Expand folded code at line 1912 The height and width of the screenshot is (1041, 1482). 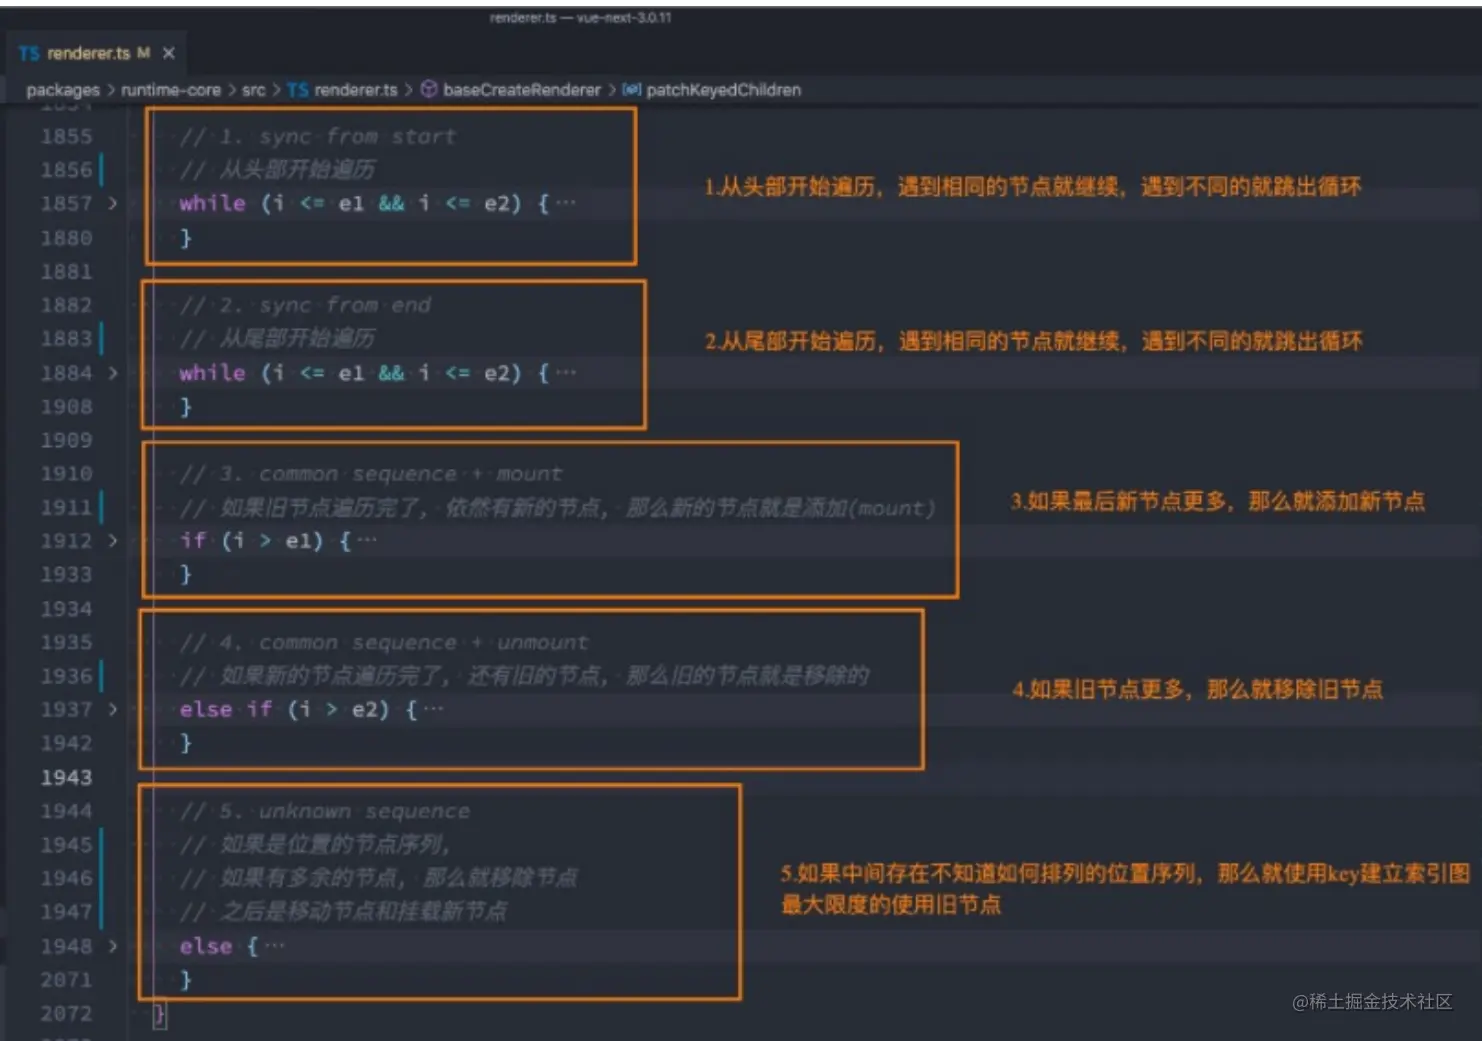112,541
